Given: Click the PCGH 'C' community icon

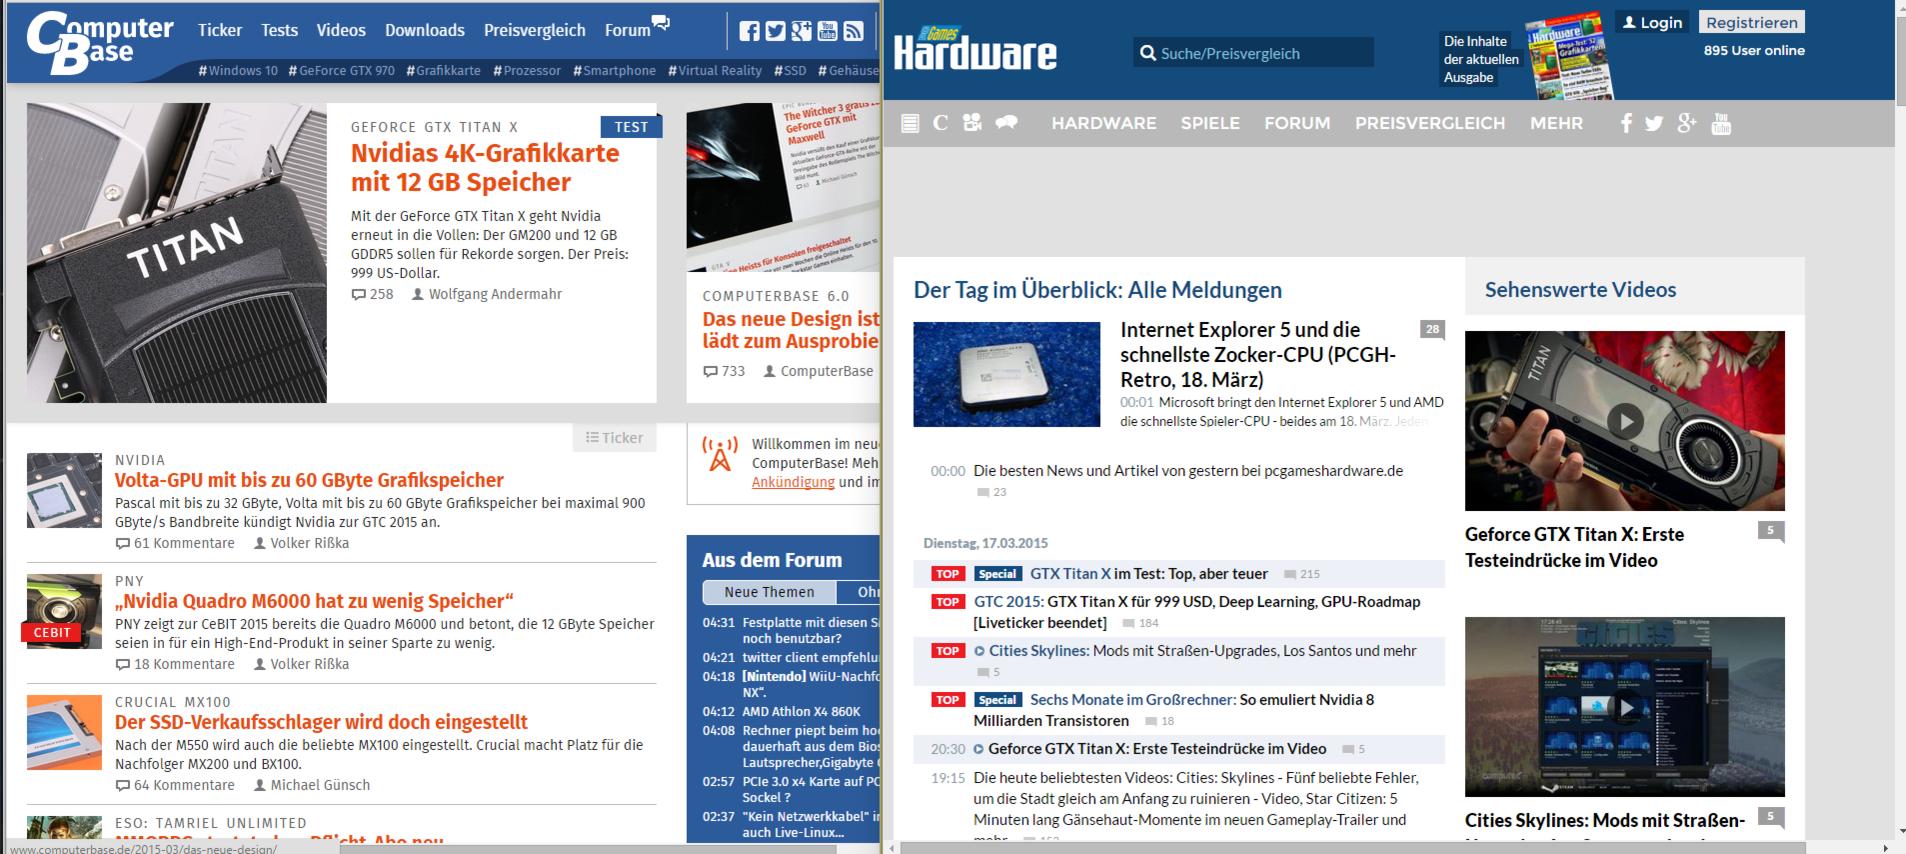Looking at the screenshot, I should 940,123.
